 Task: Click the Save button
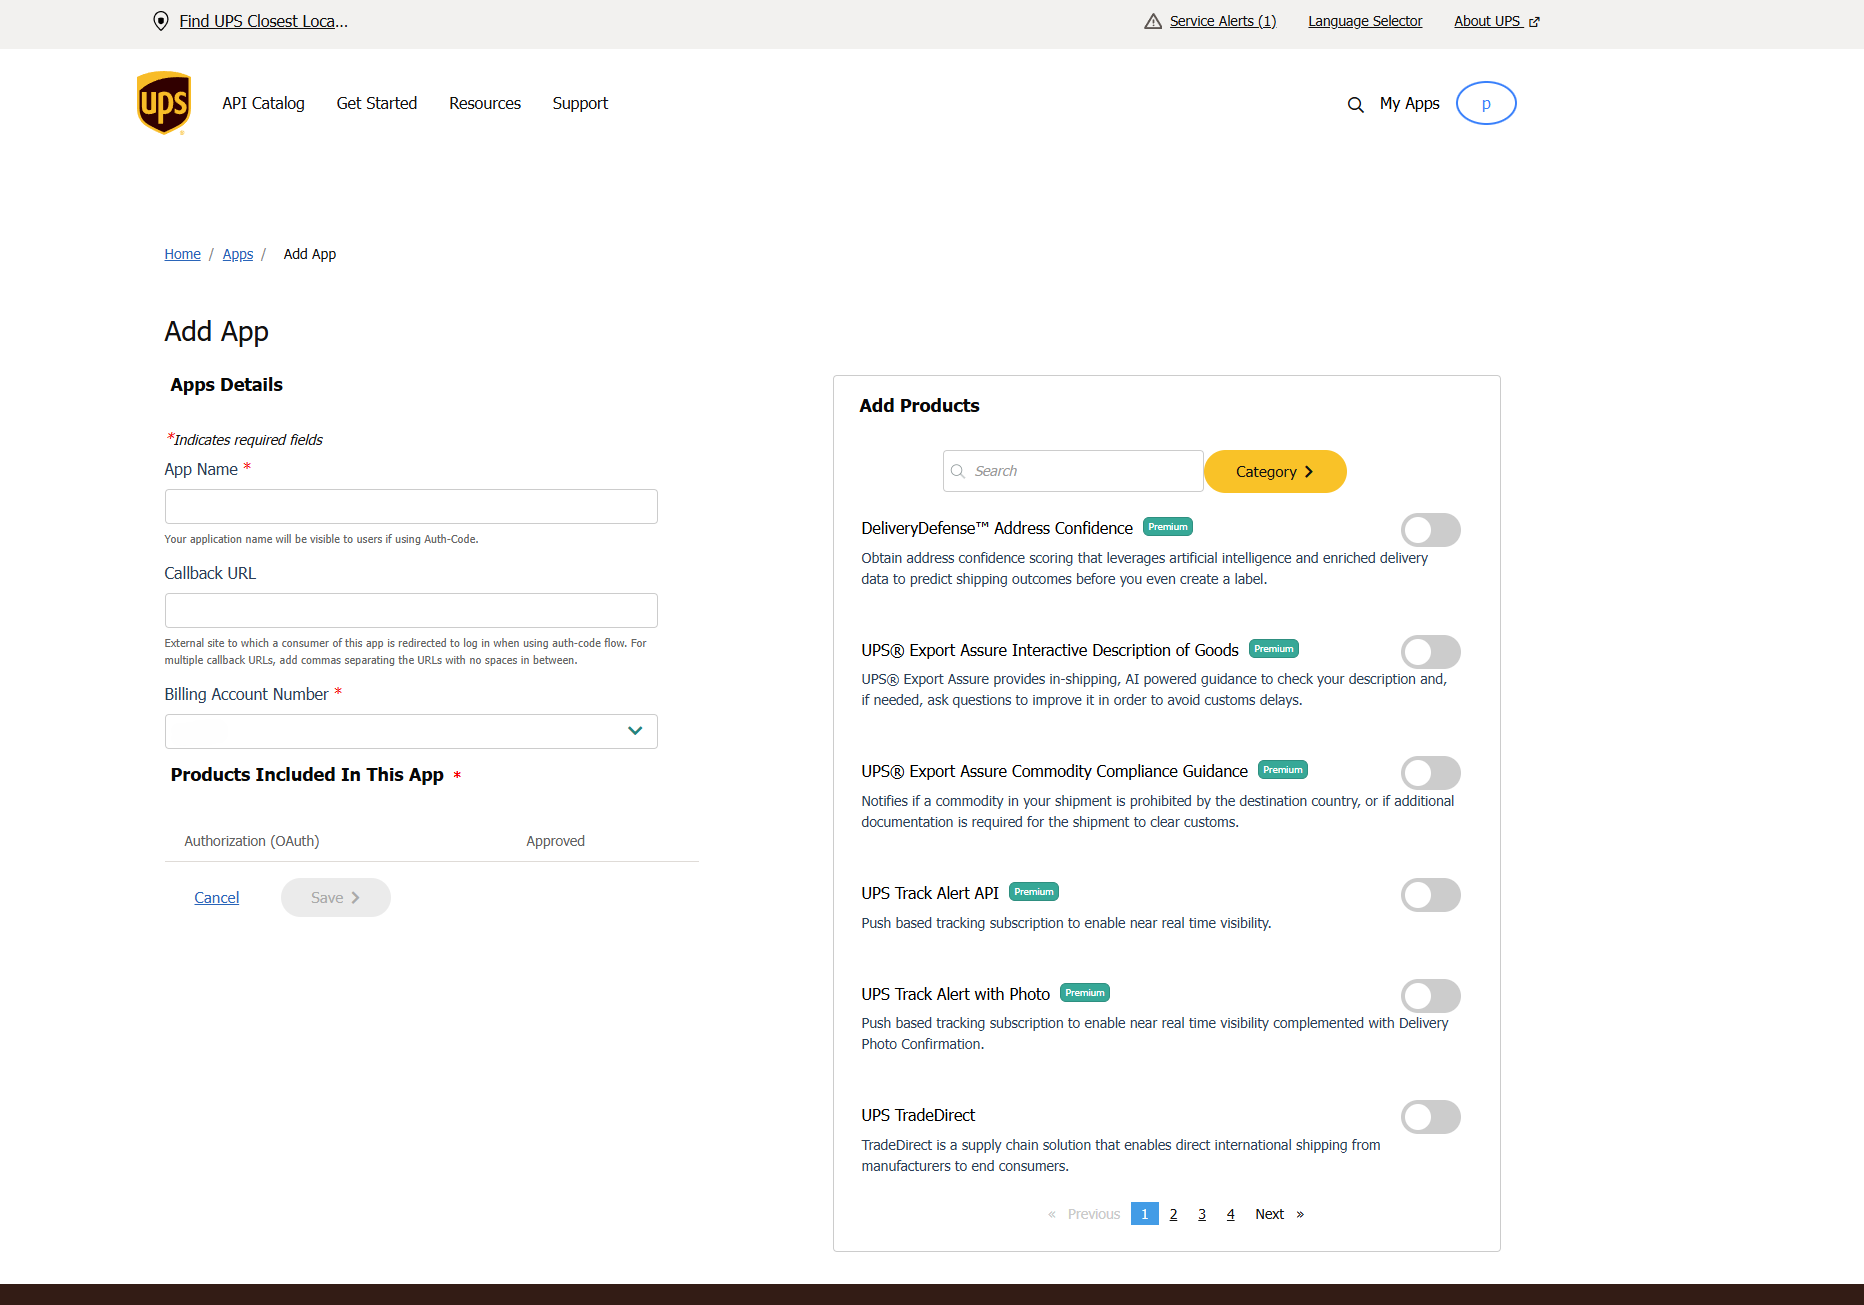336,898
